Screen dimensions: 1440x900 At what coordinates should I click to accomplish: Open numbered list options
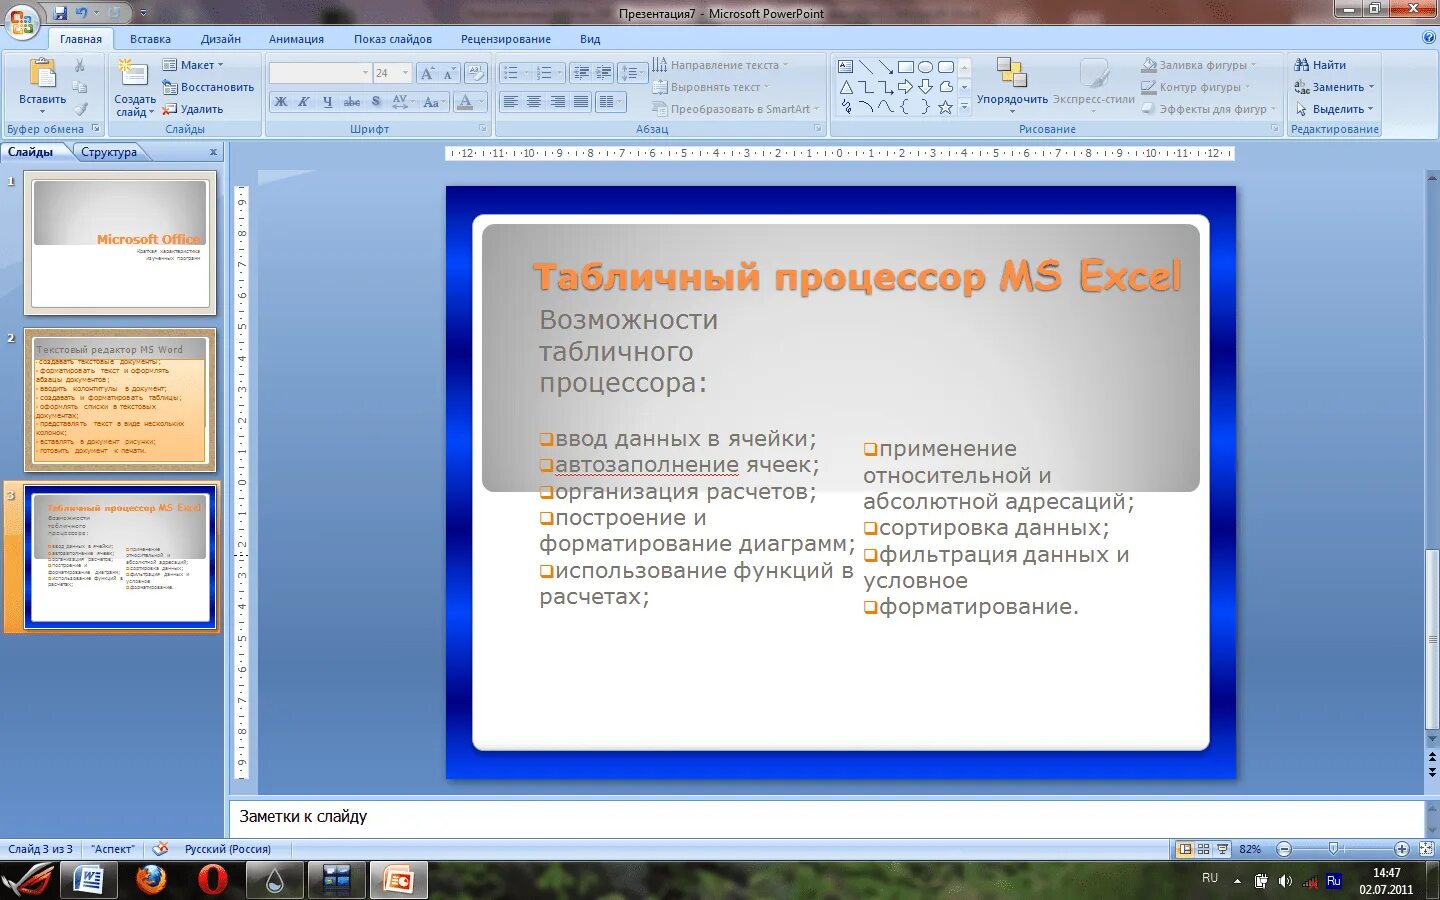tap(548, 73)
